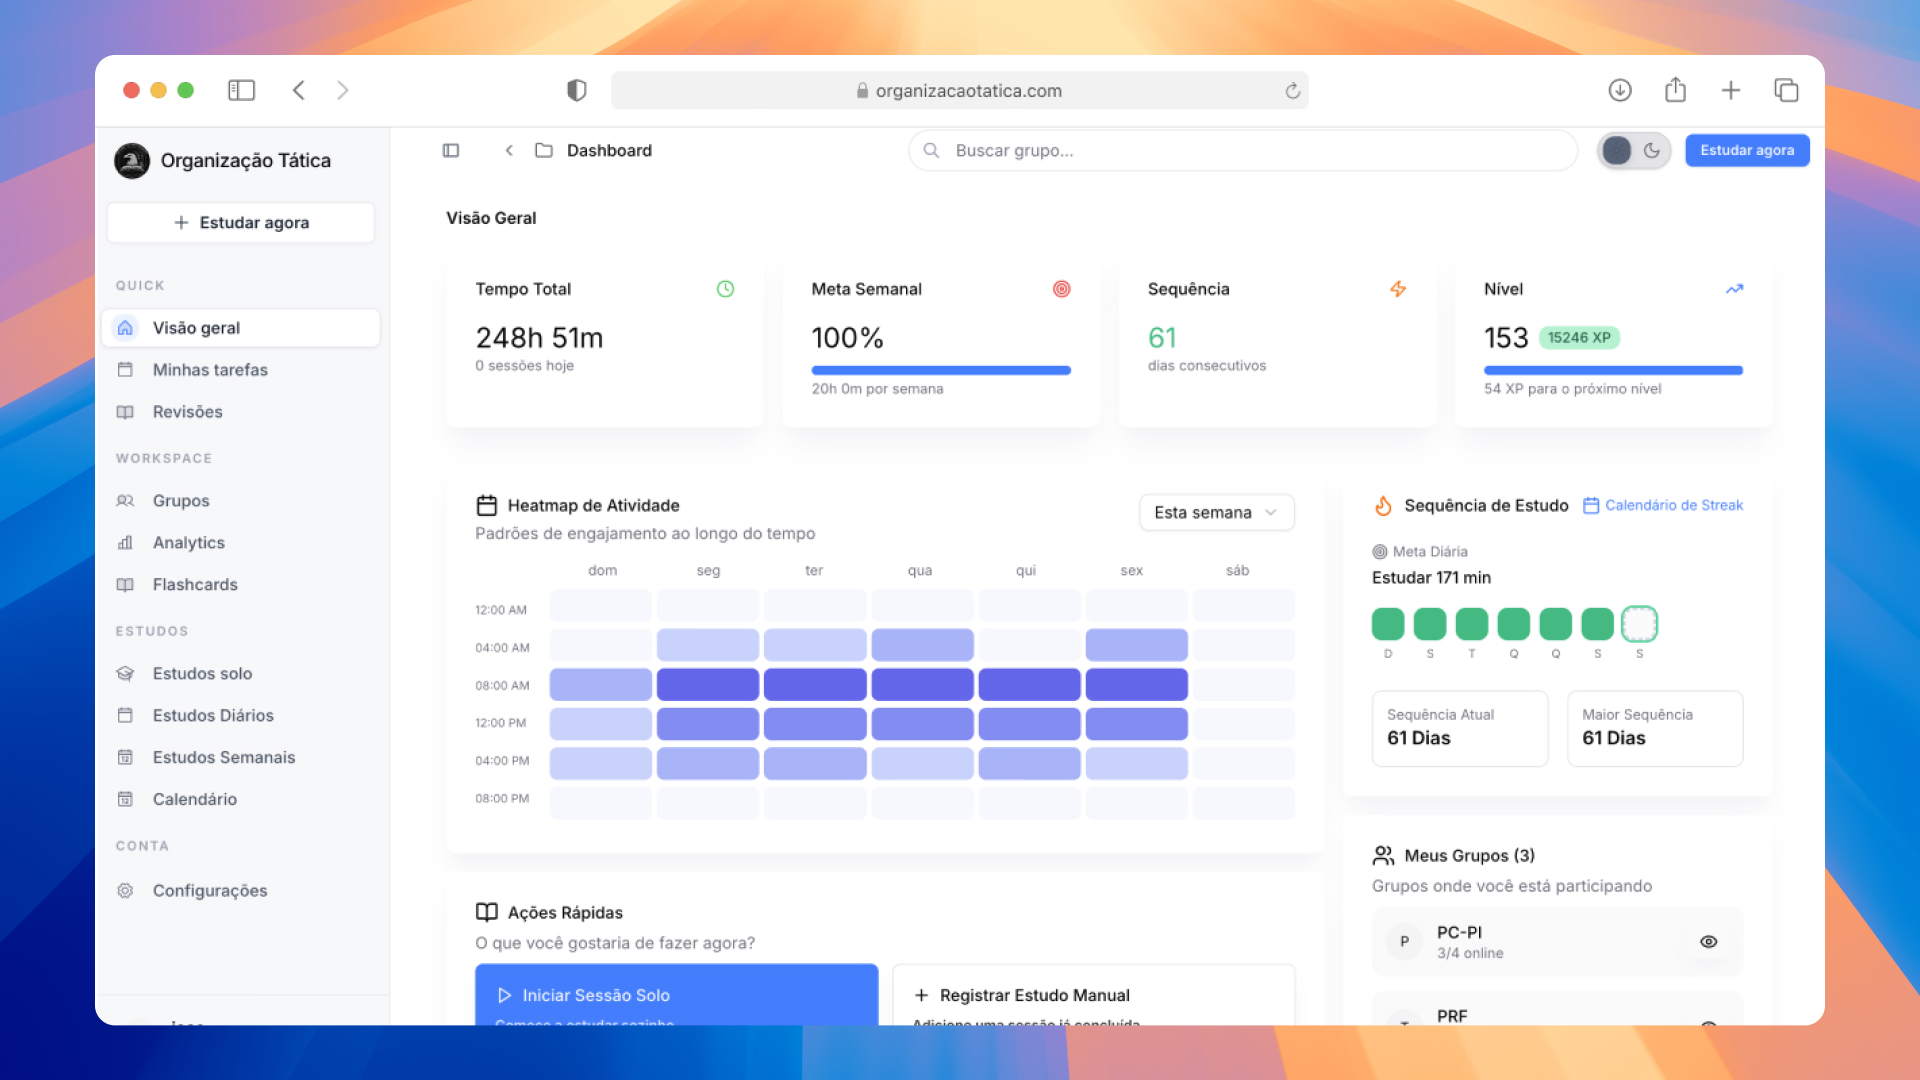Open Safari downloads icon

tap(1619, 90)
